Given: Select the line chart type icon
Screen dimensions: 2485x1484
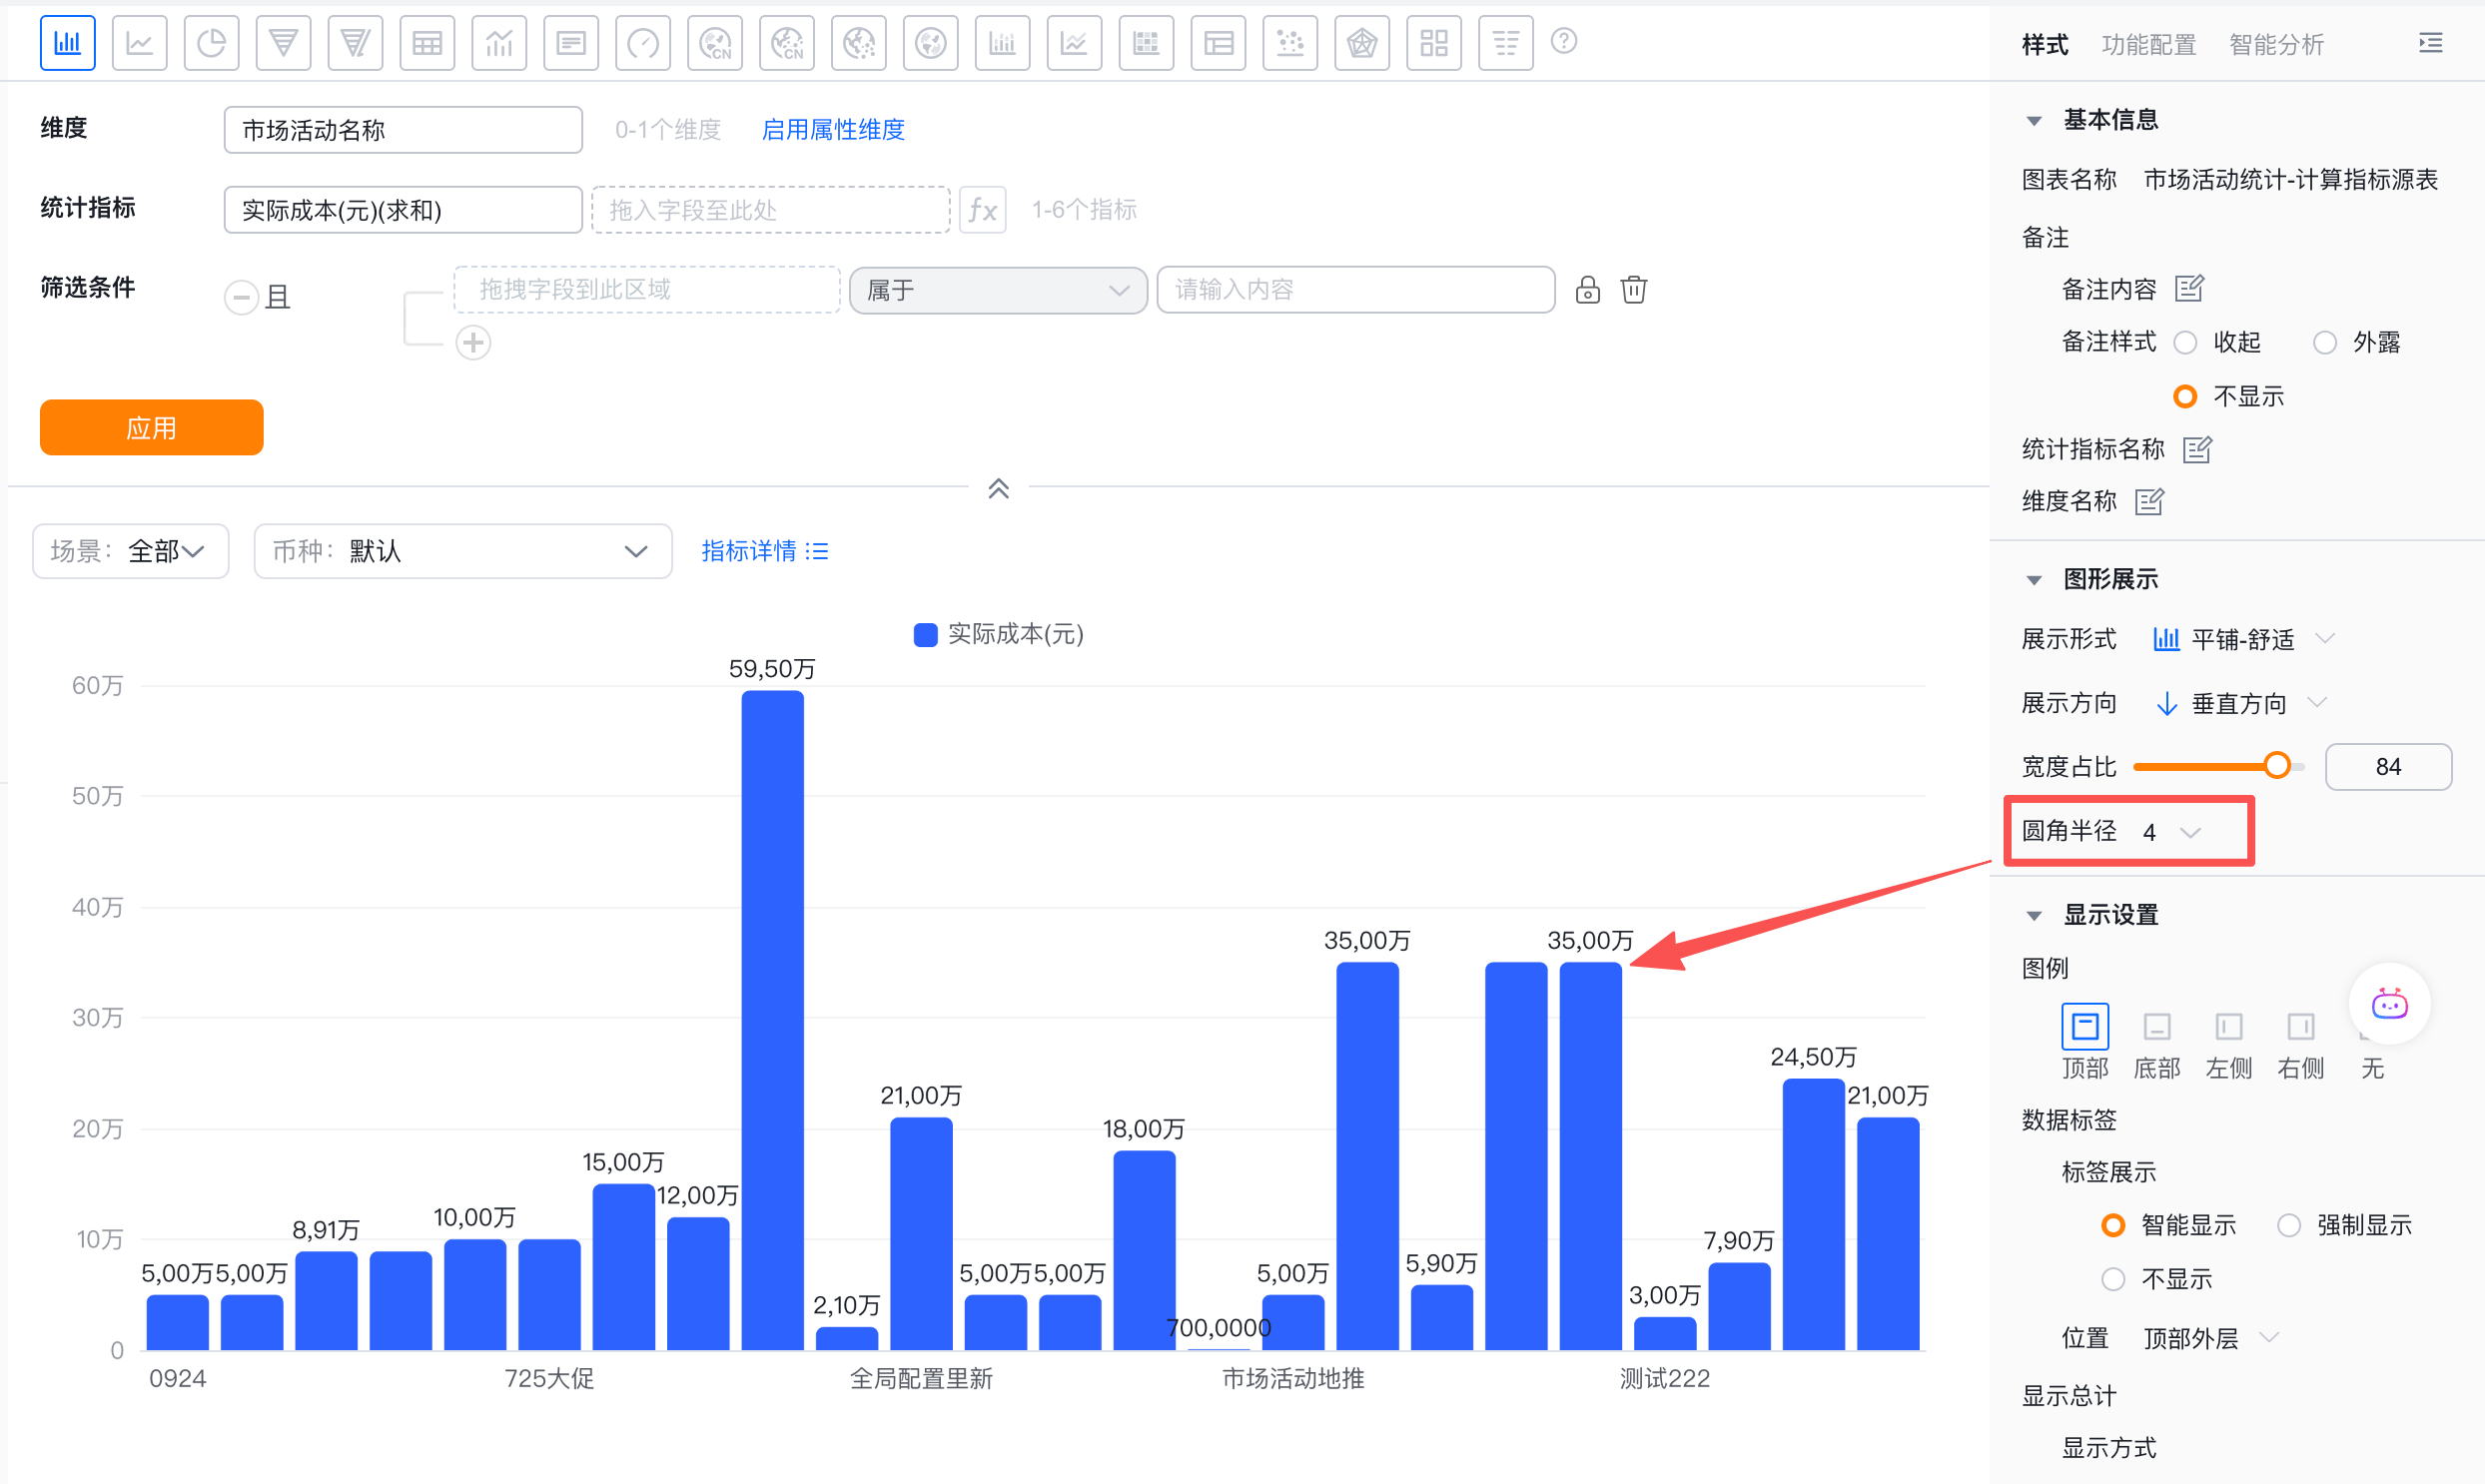Looking at the screenshot, I should (139, 42).
